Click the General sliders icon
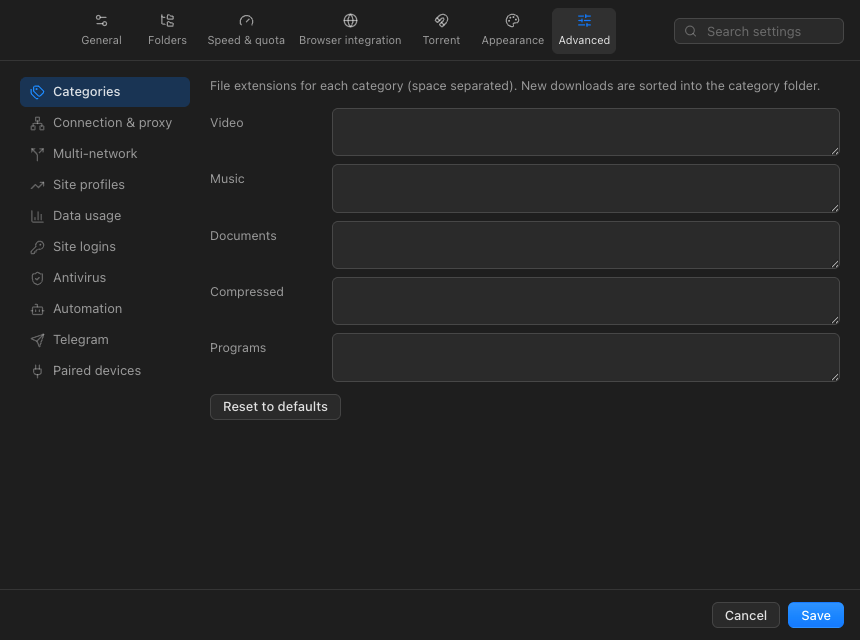 click(x=101, y=21)
